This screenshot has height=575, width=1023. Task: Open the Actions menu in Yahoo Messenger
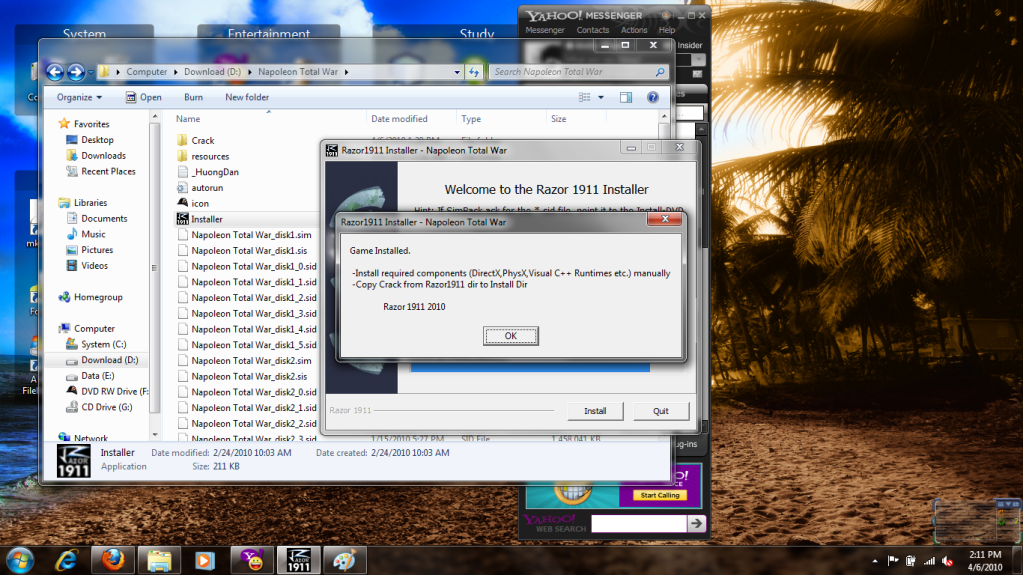click(634, 30)
